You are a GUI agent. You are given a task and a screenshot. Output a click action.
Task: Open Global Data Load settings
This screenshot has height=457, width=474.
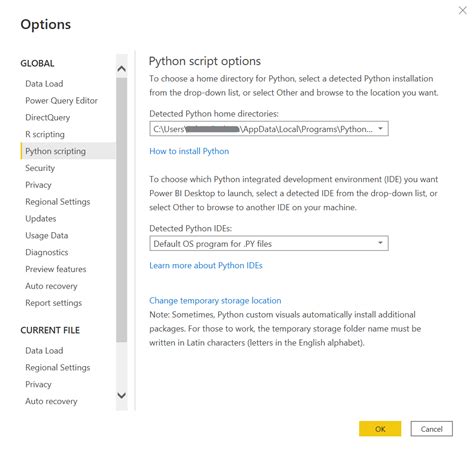[x=44, y=84]
